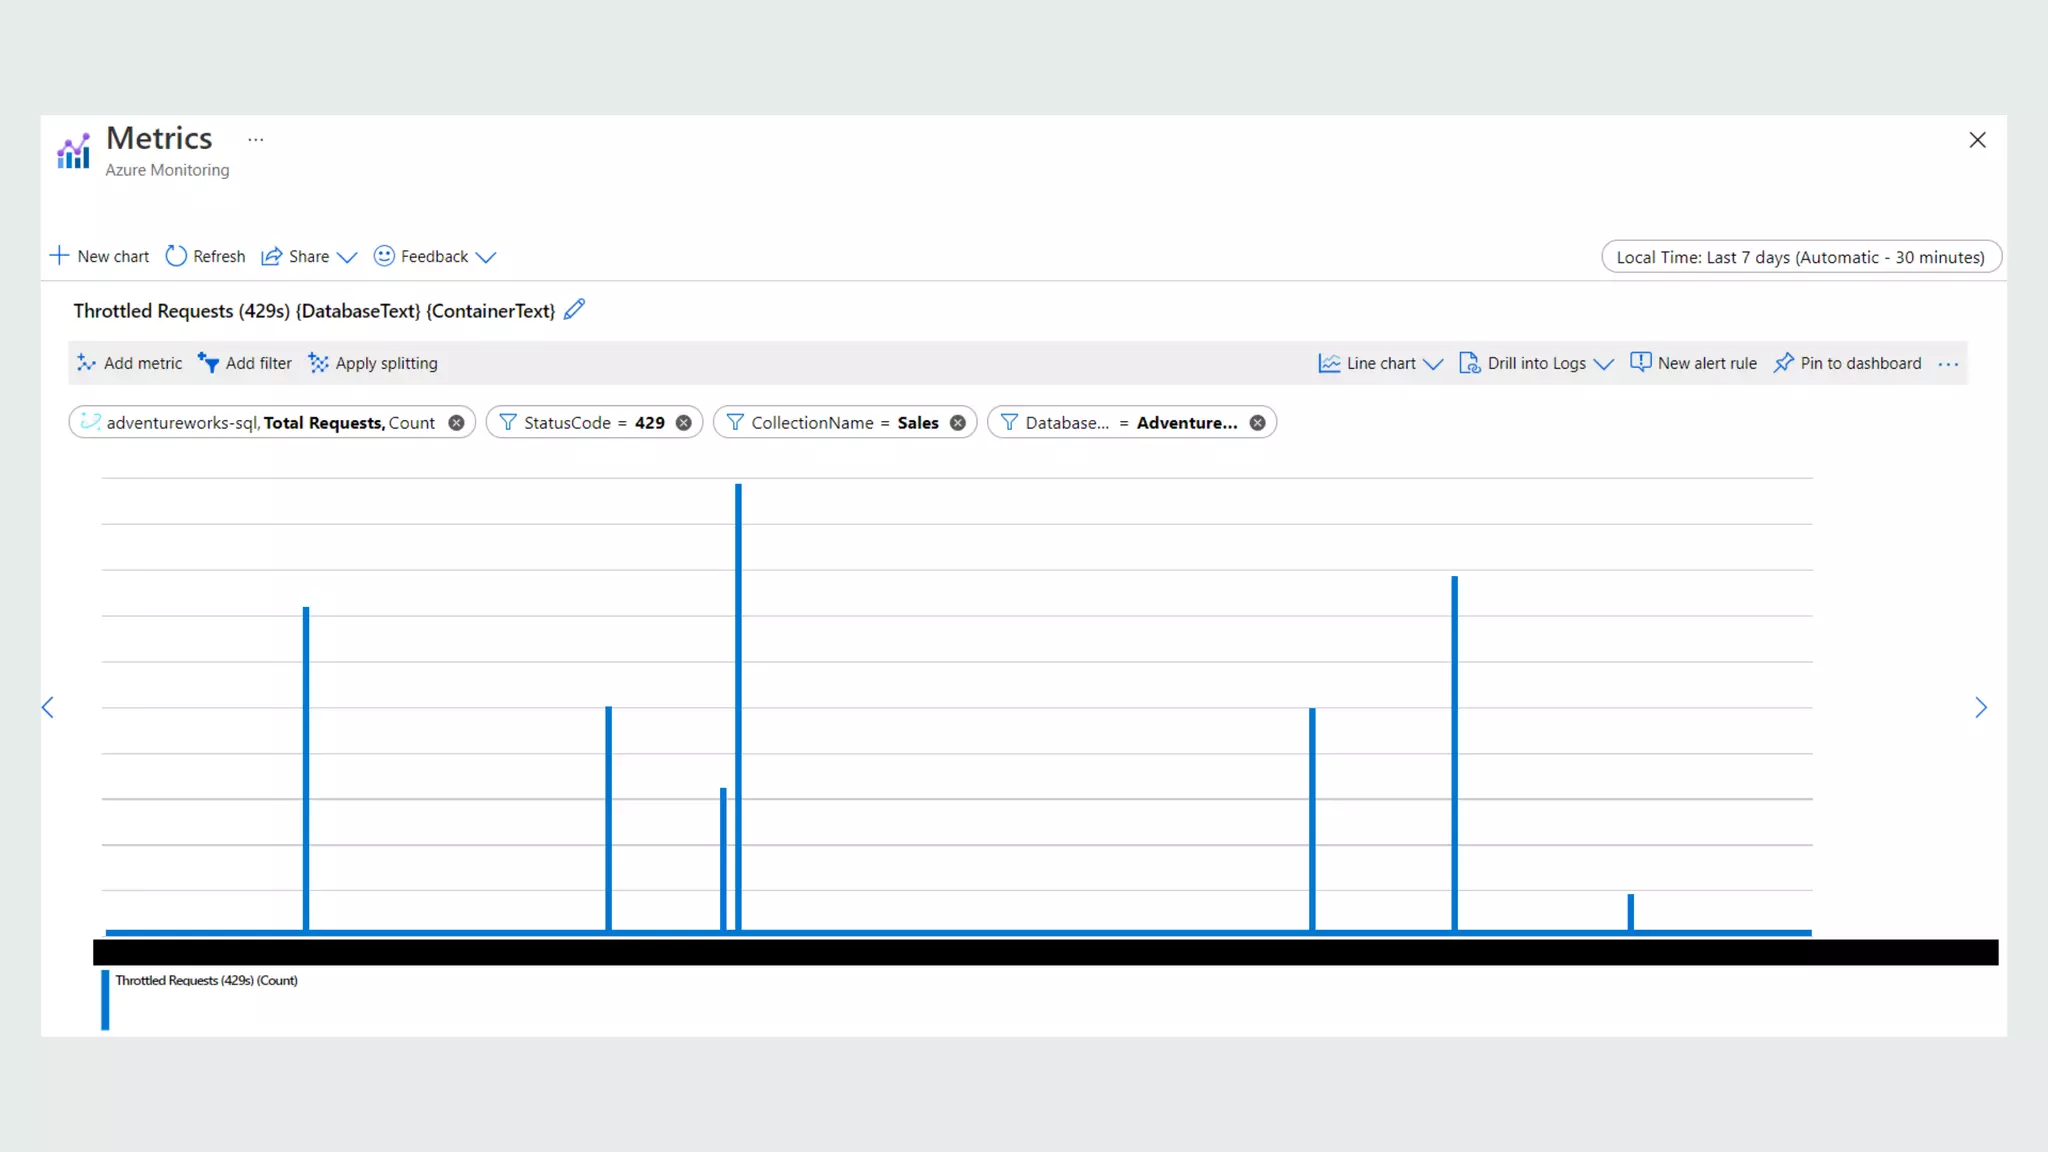Viewport: 2048px width, 1152px height.
Task: Remove the Database Adventure filter pill
Action: click(1258, 423)
